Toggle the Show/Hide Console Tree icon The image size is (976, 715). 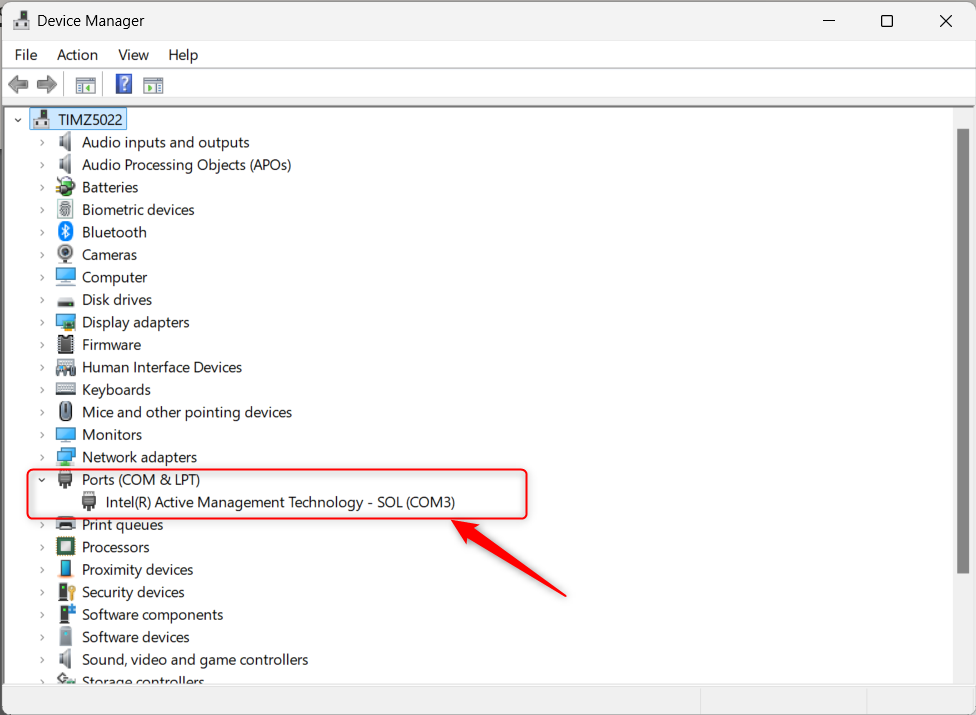tap(85, 84)
